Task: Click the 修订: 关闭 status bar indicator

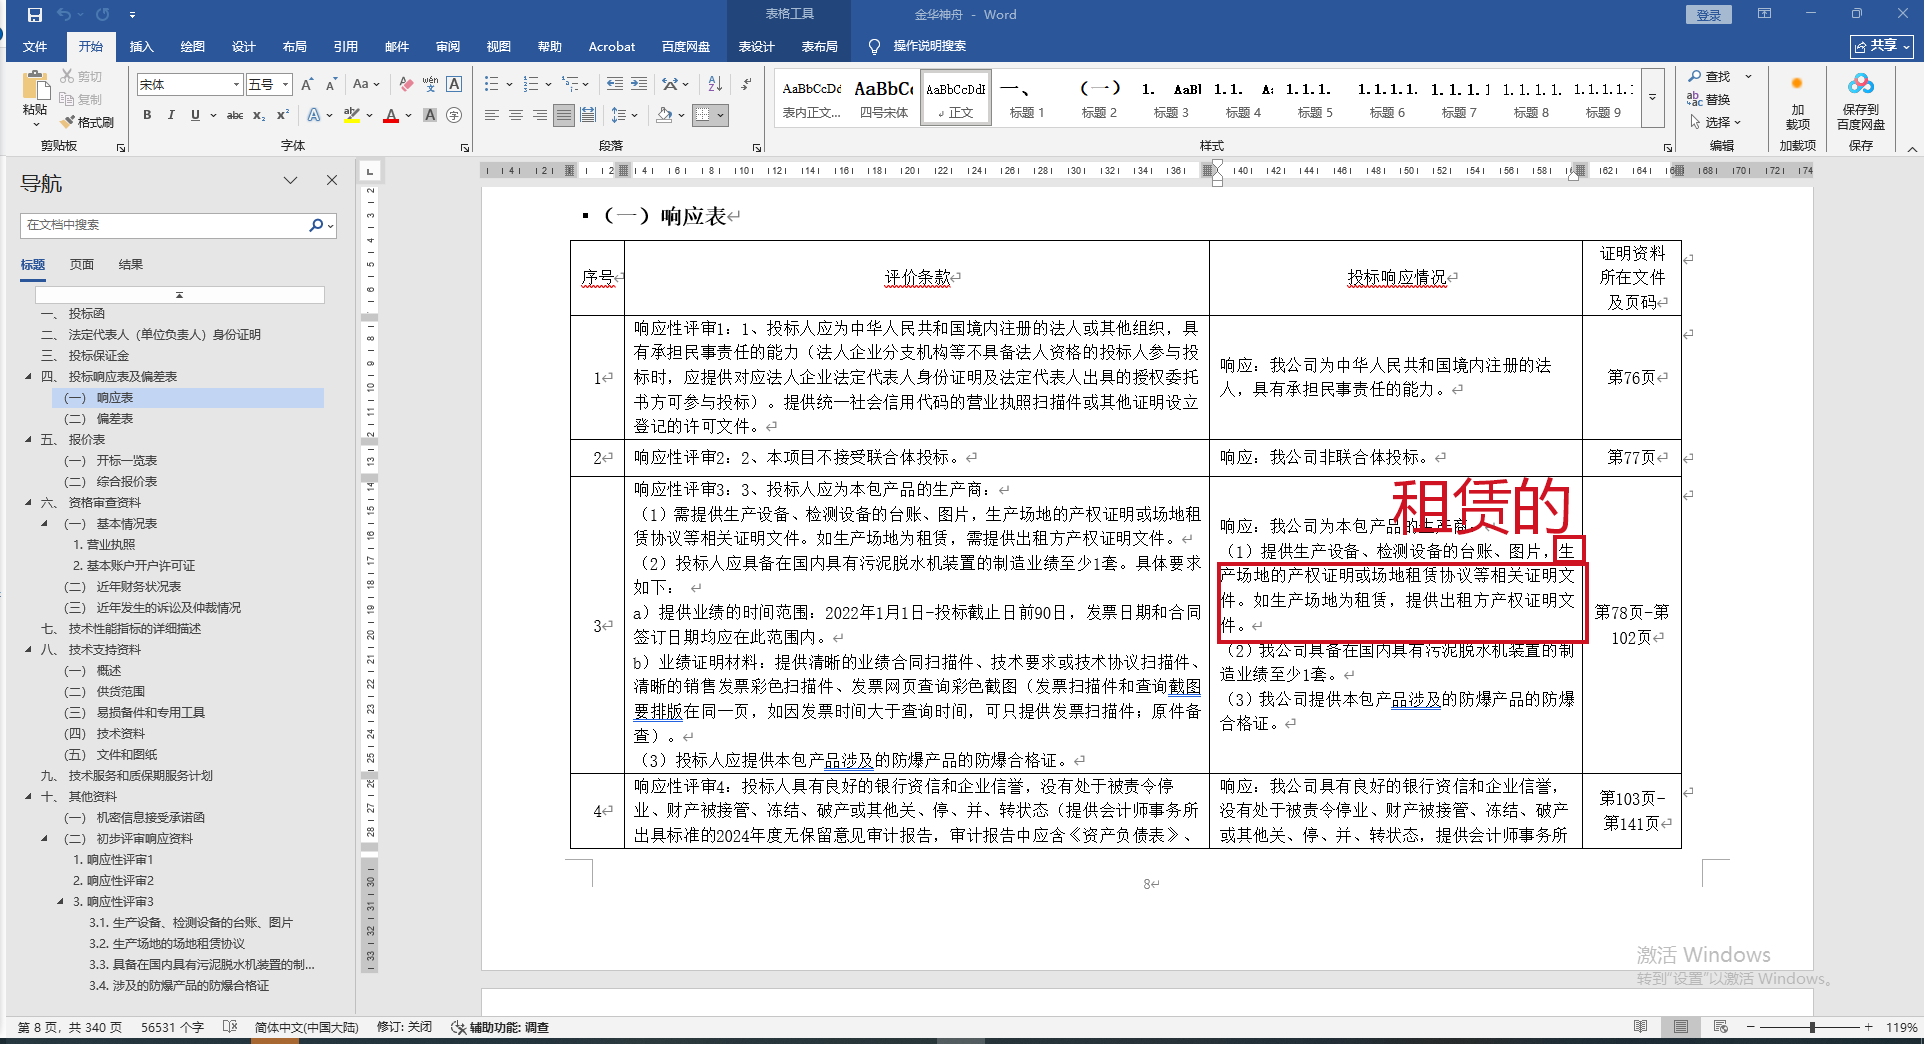Action: [404, 1027]
